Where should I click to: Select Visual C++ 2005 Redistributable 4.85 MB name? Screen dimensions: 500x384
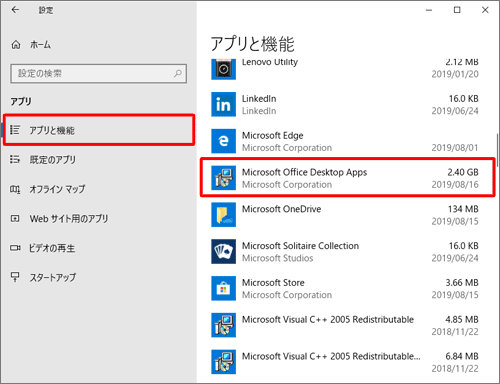point(328,320)
